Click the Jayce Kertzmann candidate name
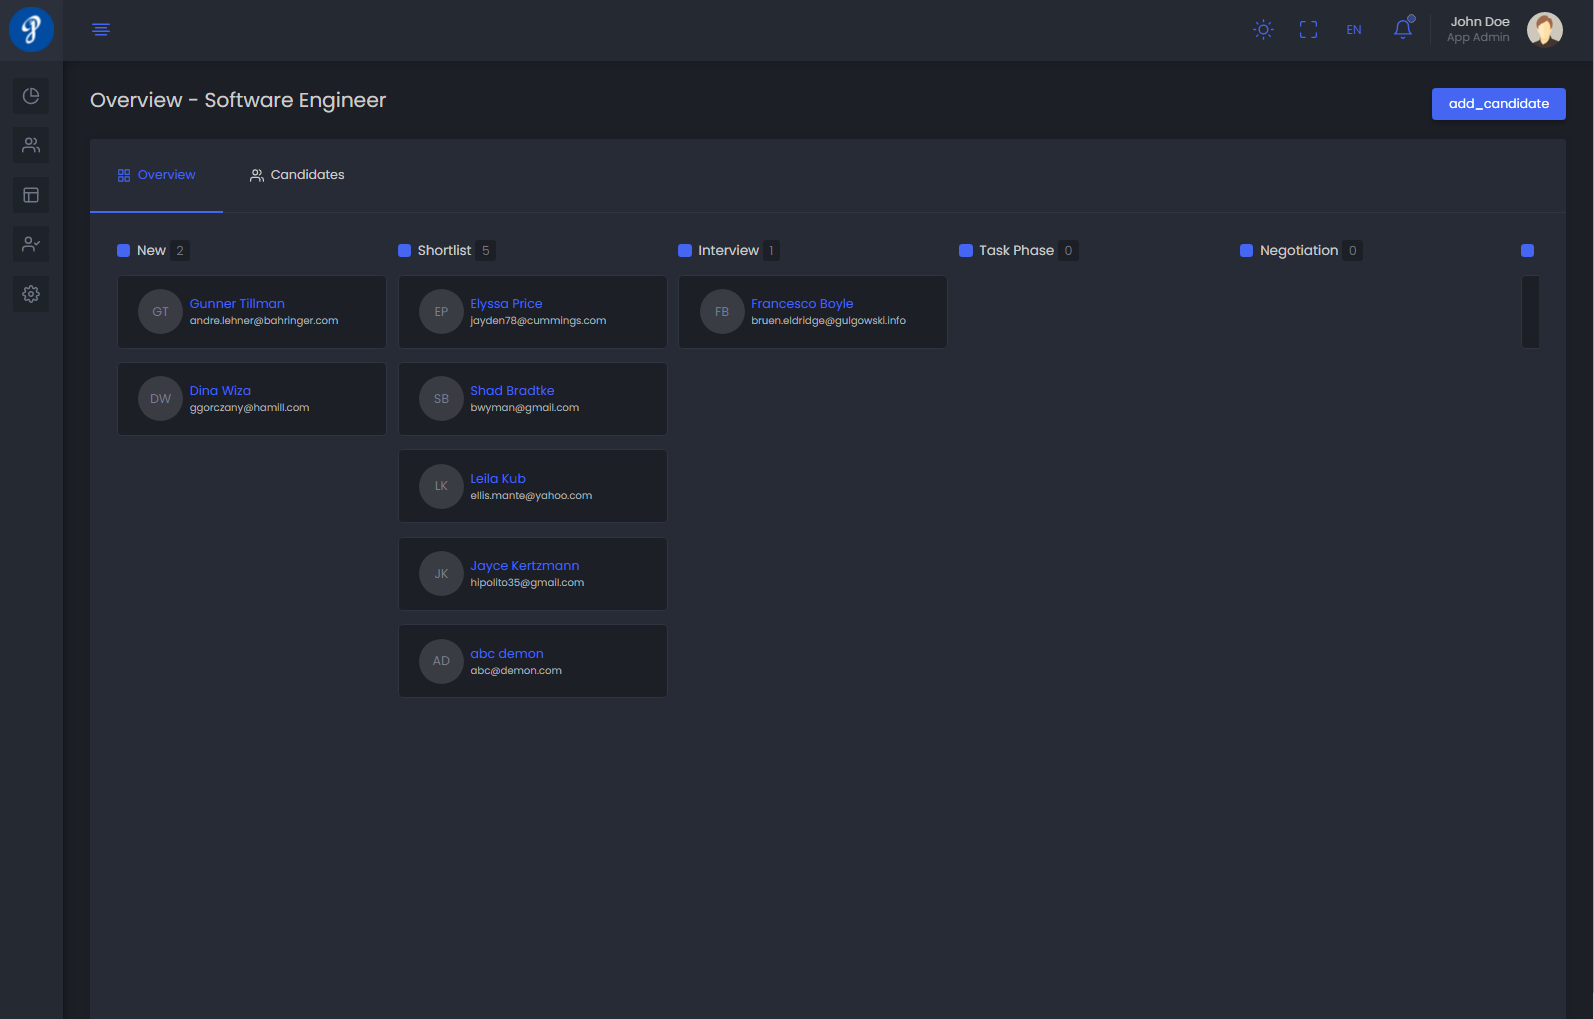 point(524,566)
